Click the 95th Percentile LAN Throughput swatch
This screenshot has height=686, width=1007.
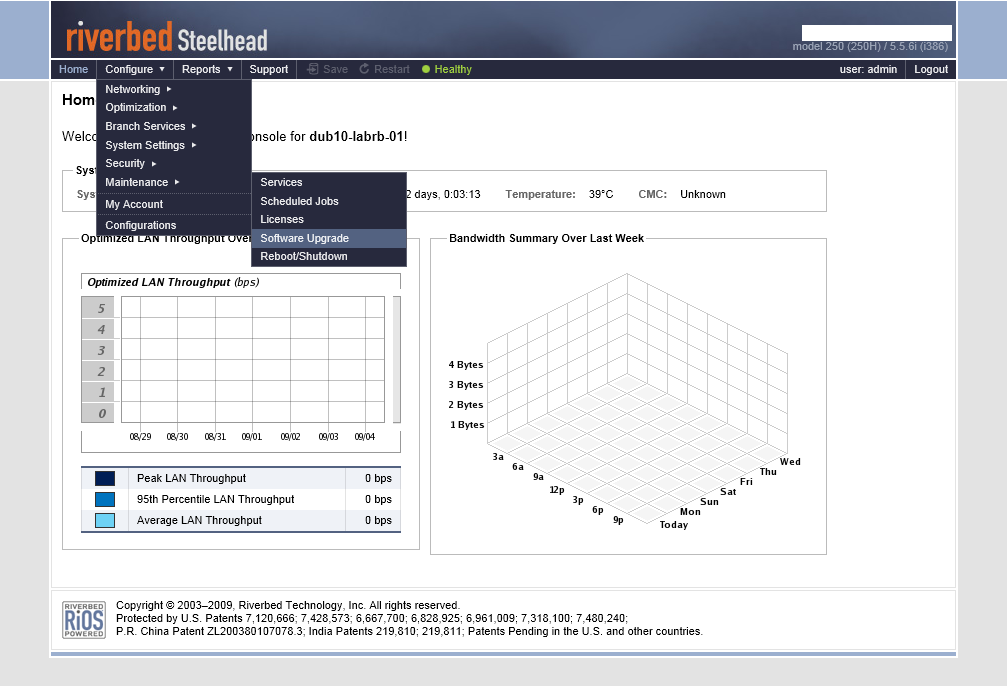pos(105,499)
